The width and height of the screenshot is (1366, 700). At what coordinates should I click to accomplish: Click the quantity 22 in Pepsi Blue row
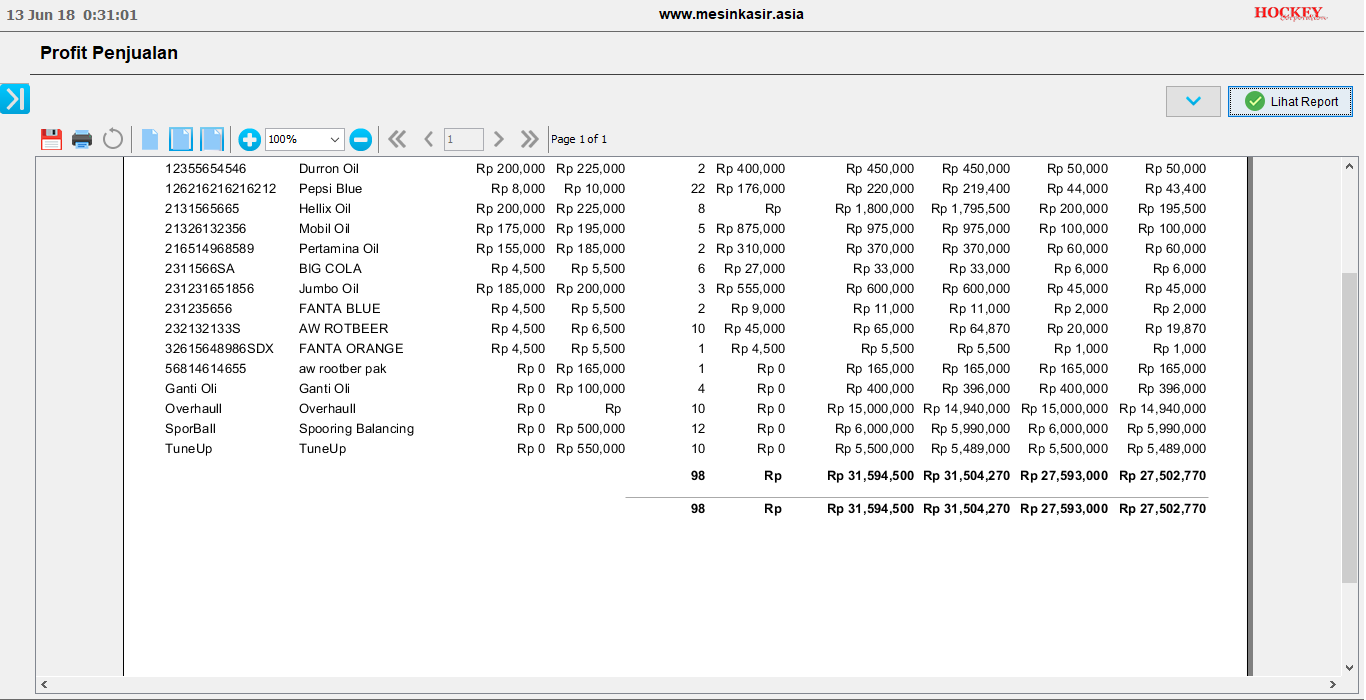(x=697, y=189)
